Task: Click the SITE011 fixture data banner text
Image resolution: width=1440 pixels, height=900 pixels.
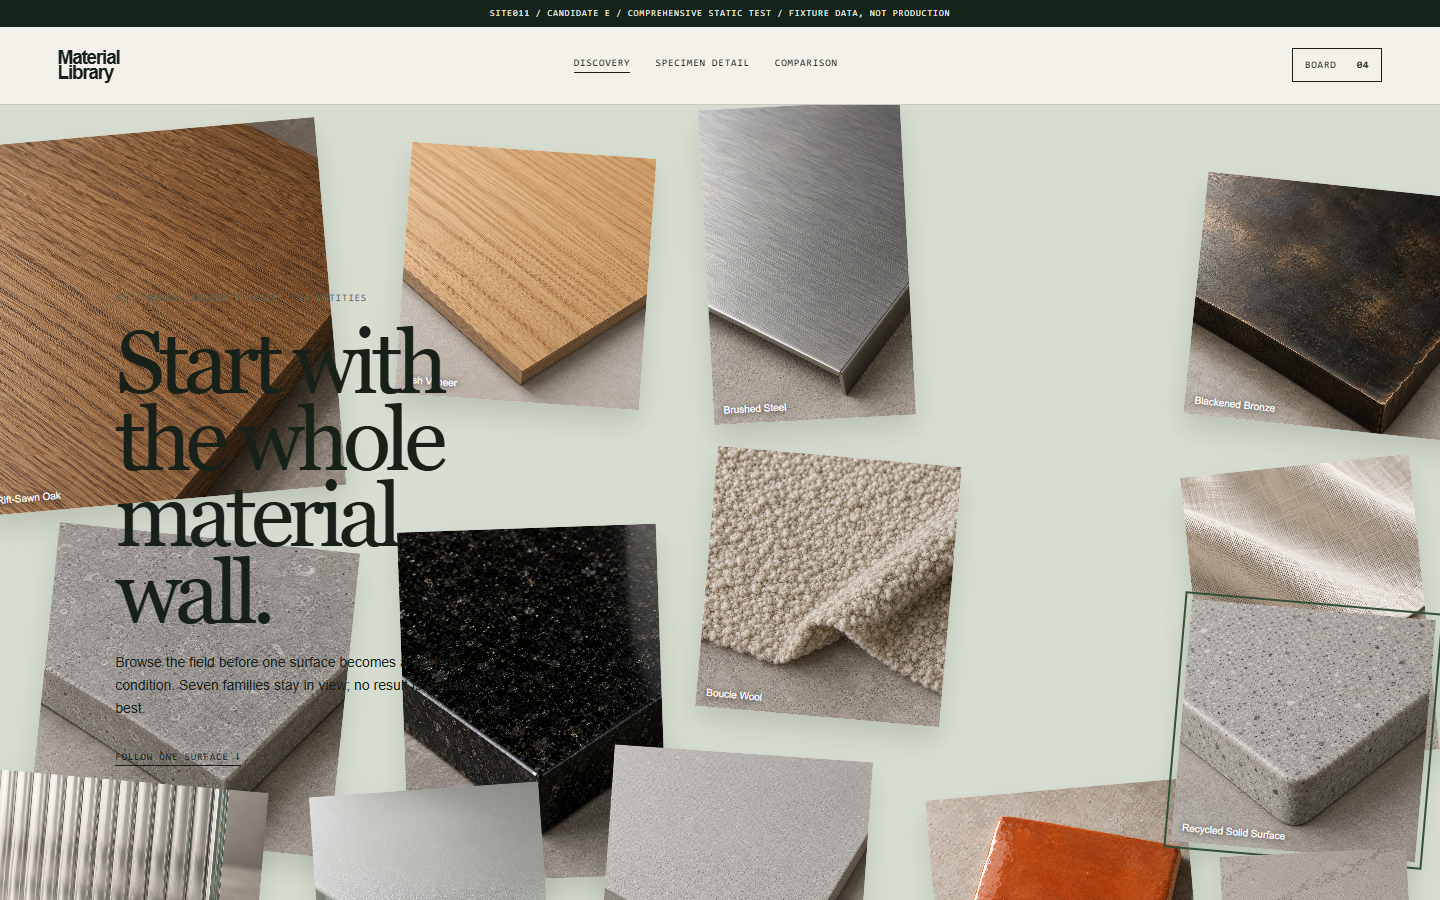Action: point(719,13)
